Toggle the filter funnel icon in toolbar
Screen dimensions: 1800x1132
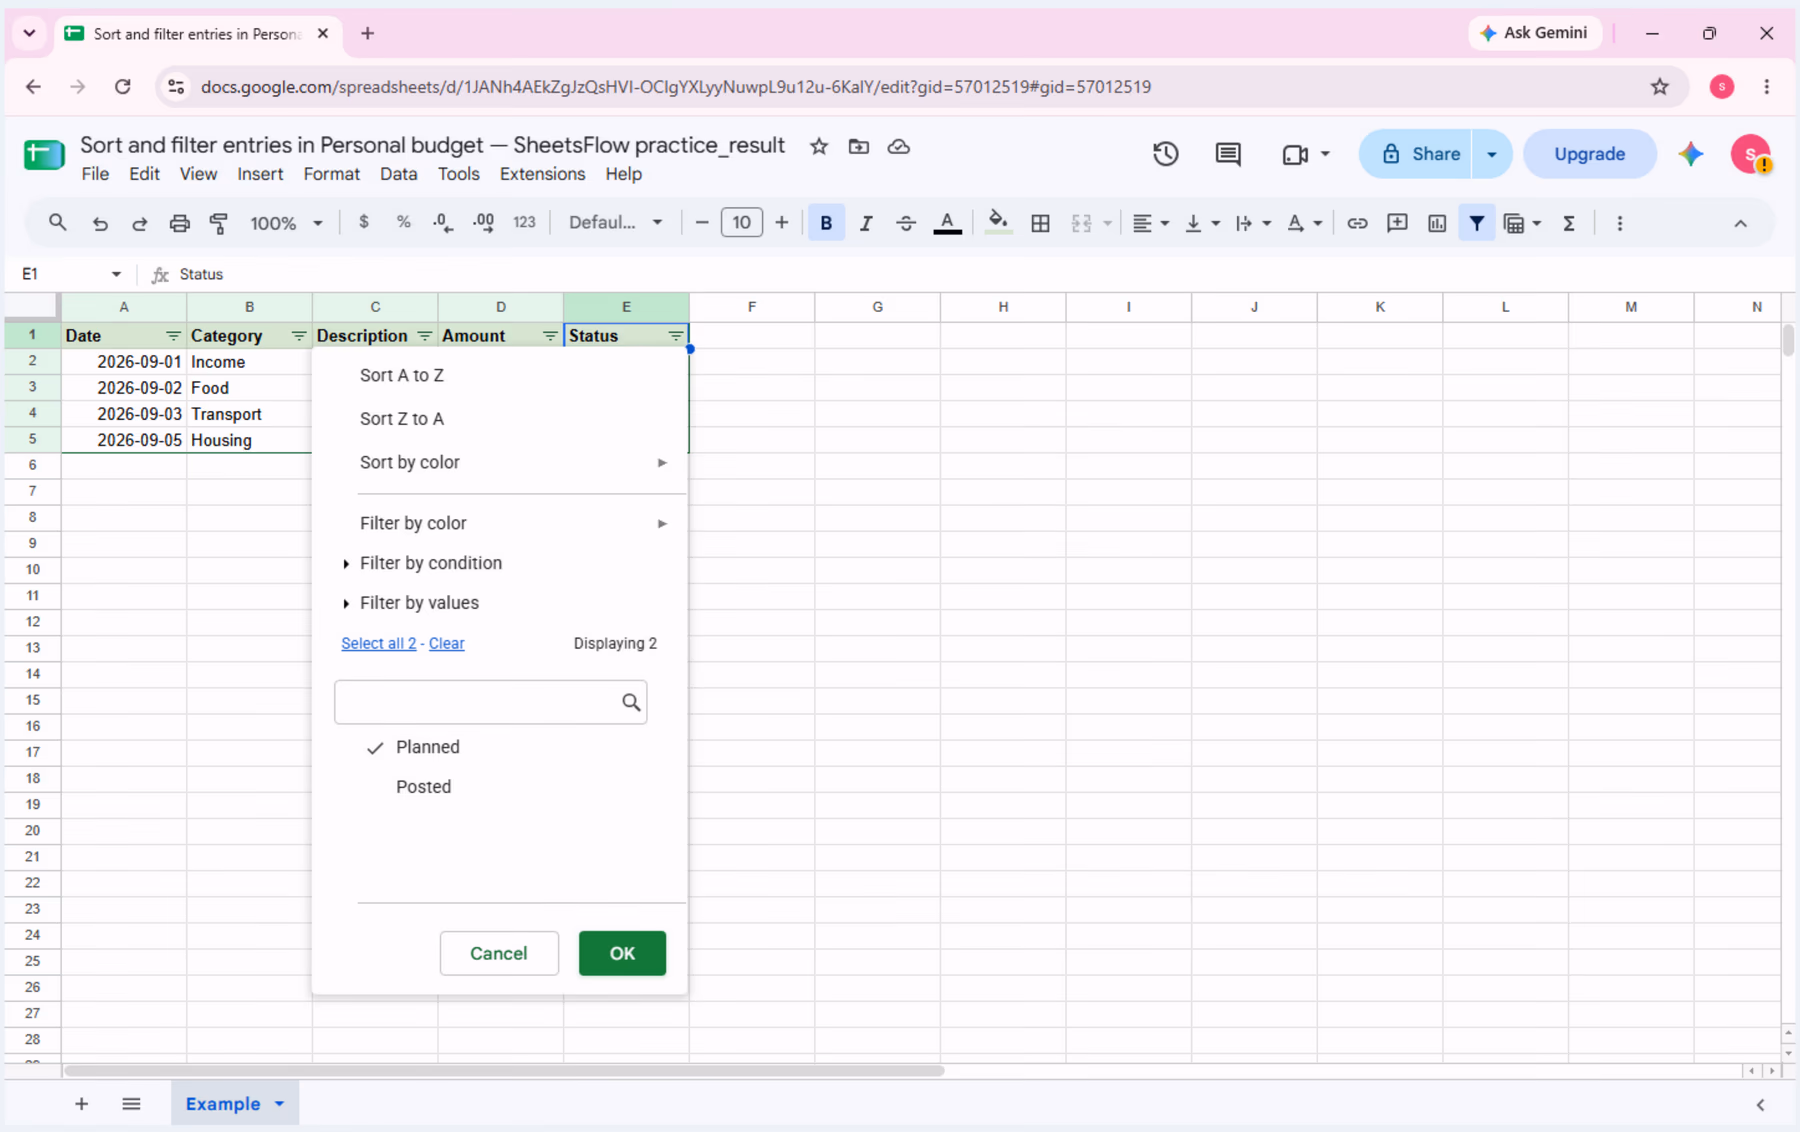pyautogui.click(x=1476, y=223)
